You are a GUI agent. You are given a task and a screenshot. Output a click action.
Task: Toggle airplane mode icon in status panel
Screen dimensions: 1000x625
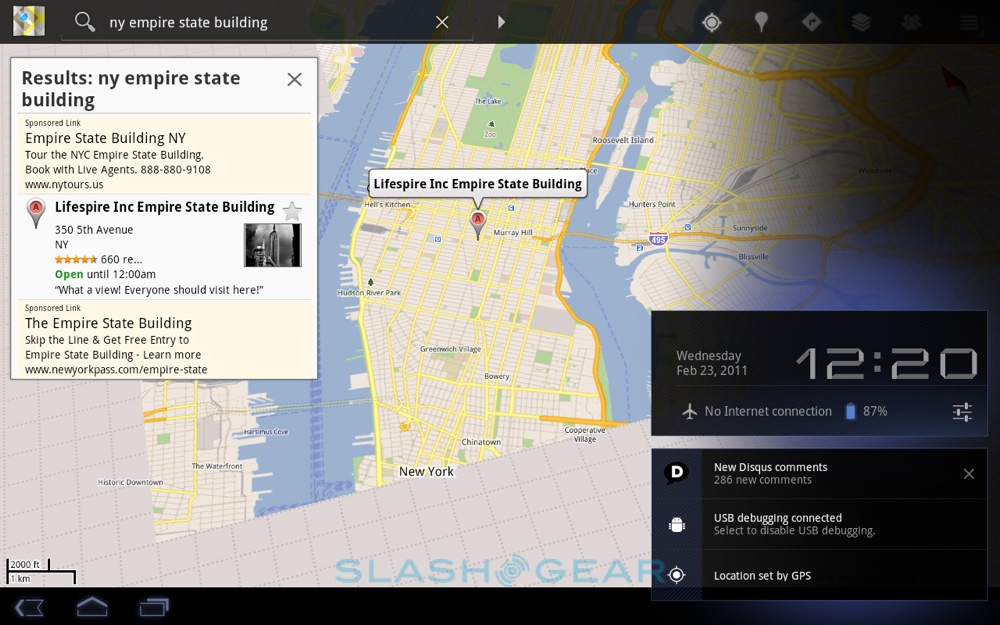(689, 411)
